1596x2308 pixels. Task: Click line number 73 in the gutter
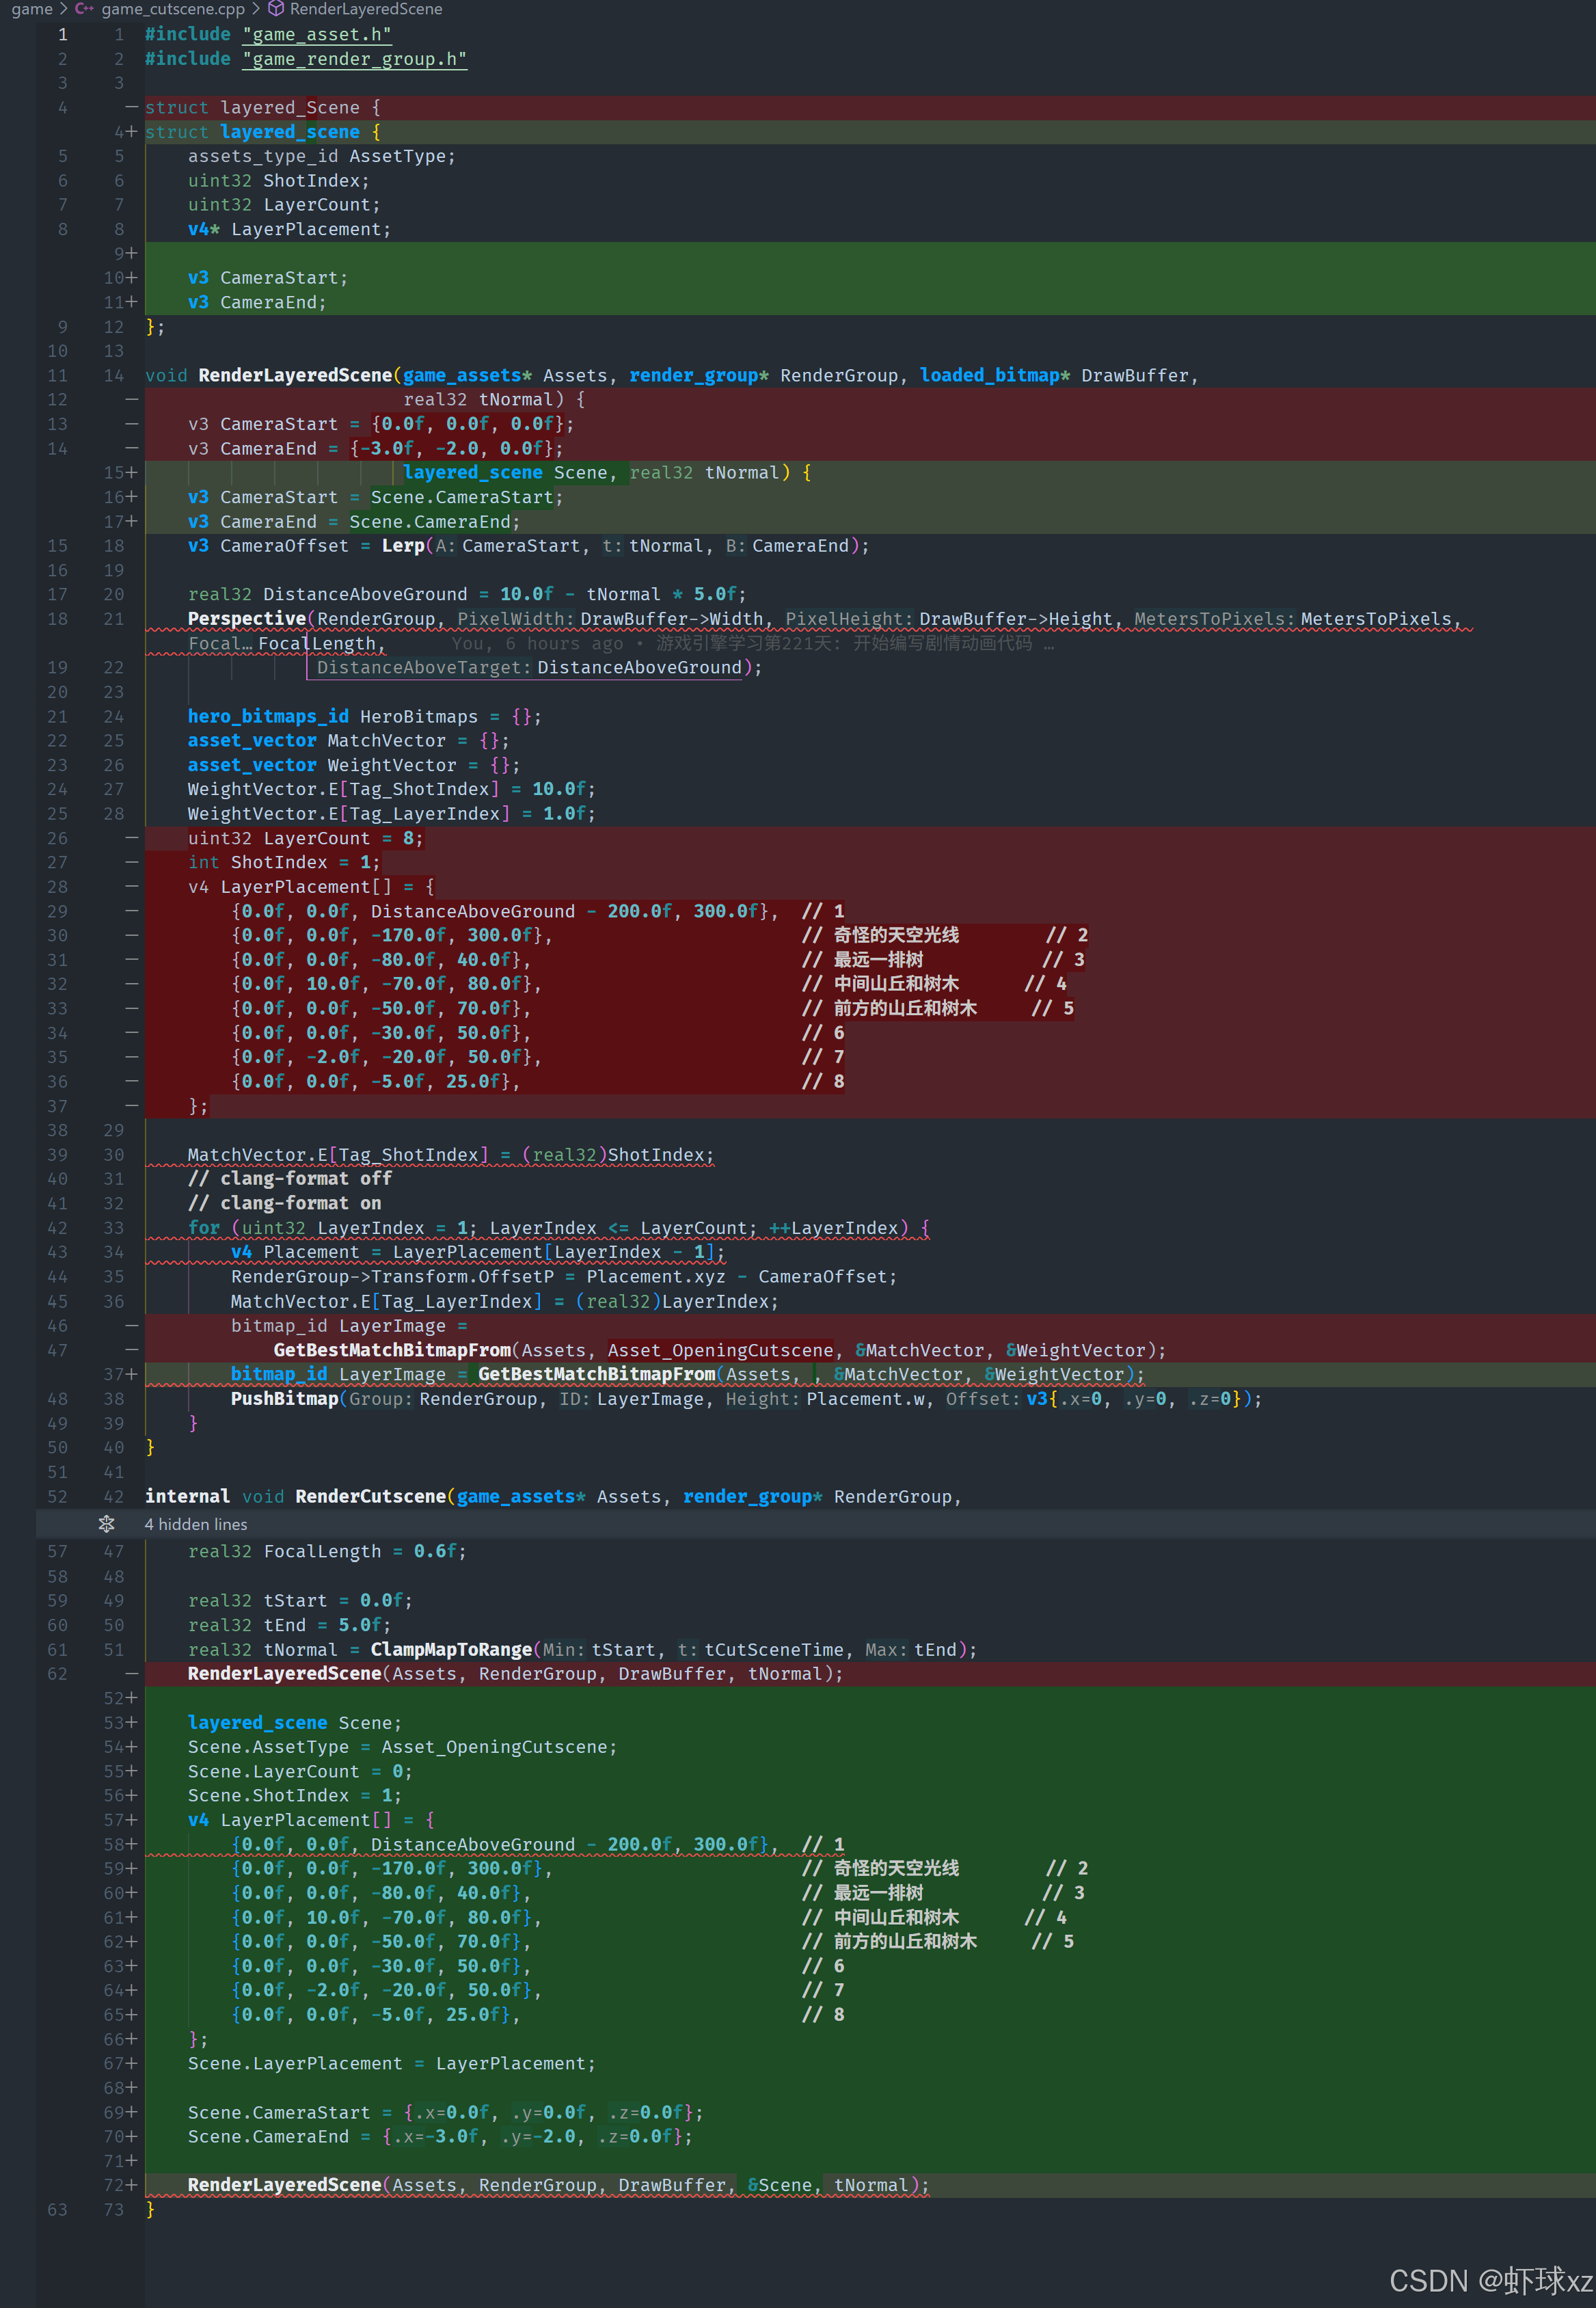(x=113, y=2209)
